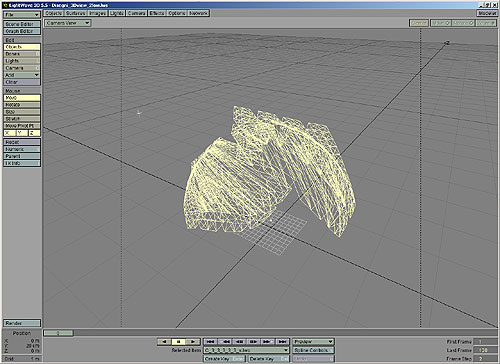Open the Network panel tab
The width and height of the screenshot is (500, 364).
coord(199,13)
